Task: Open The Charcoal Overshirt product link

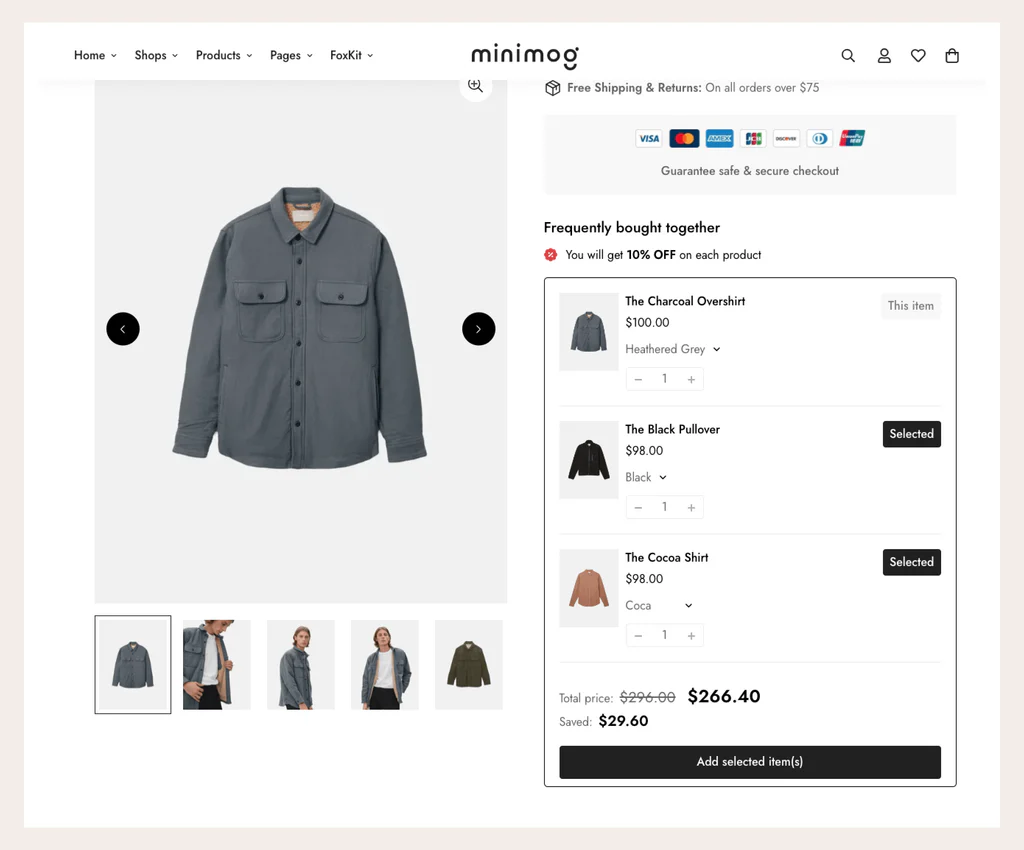Action: point(685,301)
